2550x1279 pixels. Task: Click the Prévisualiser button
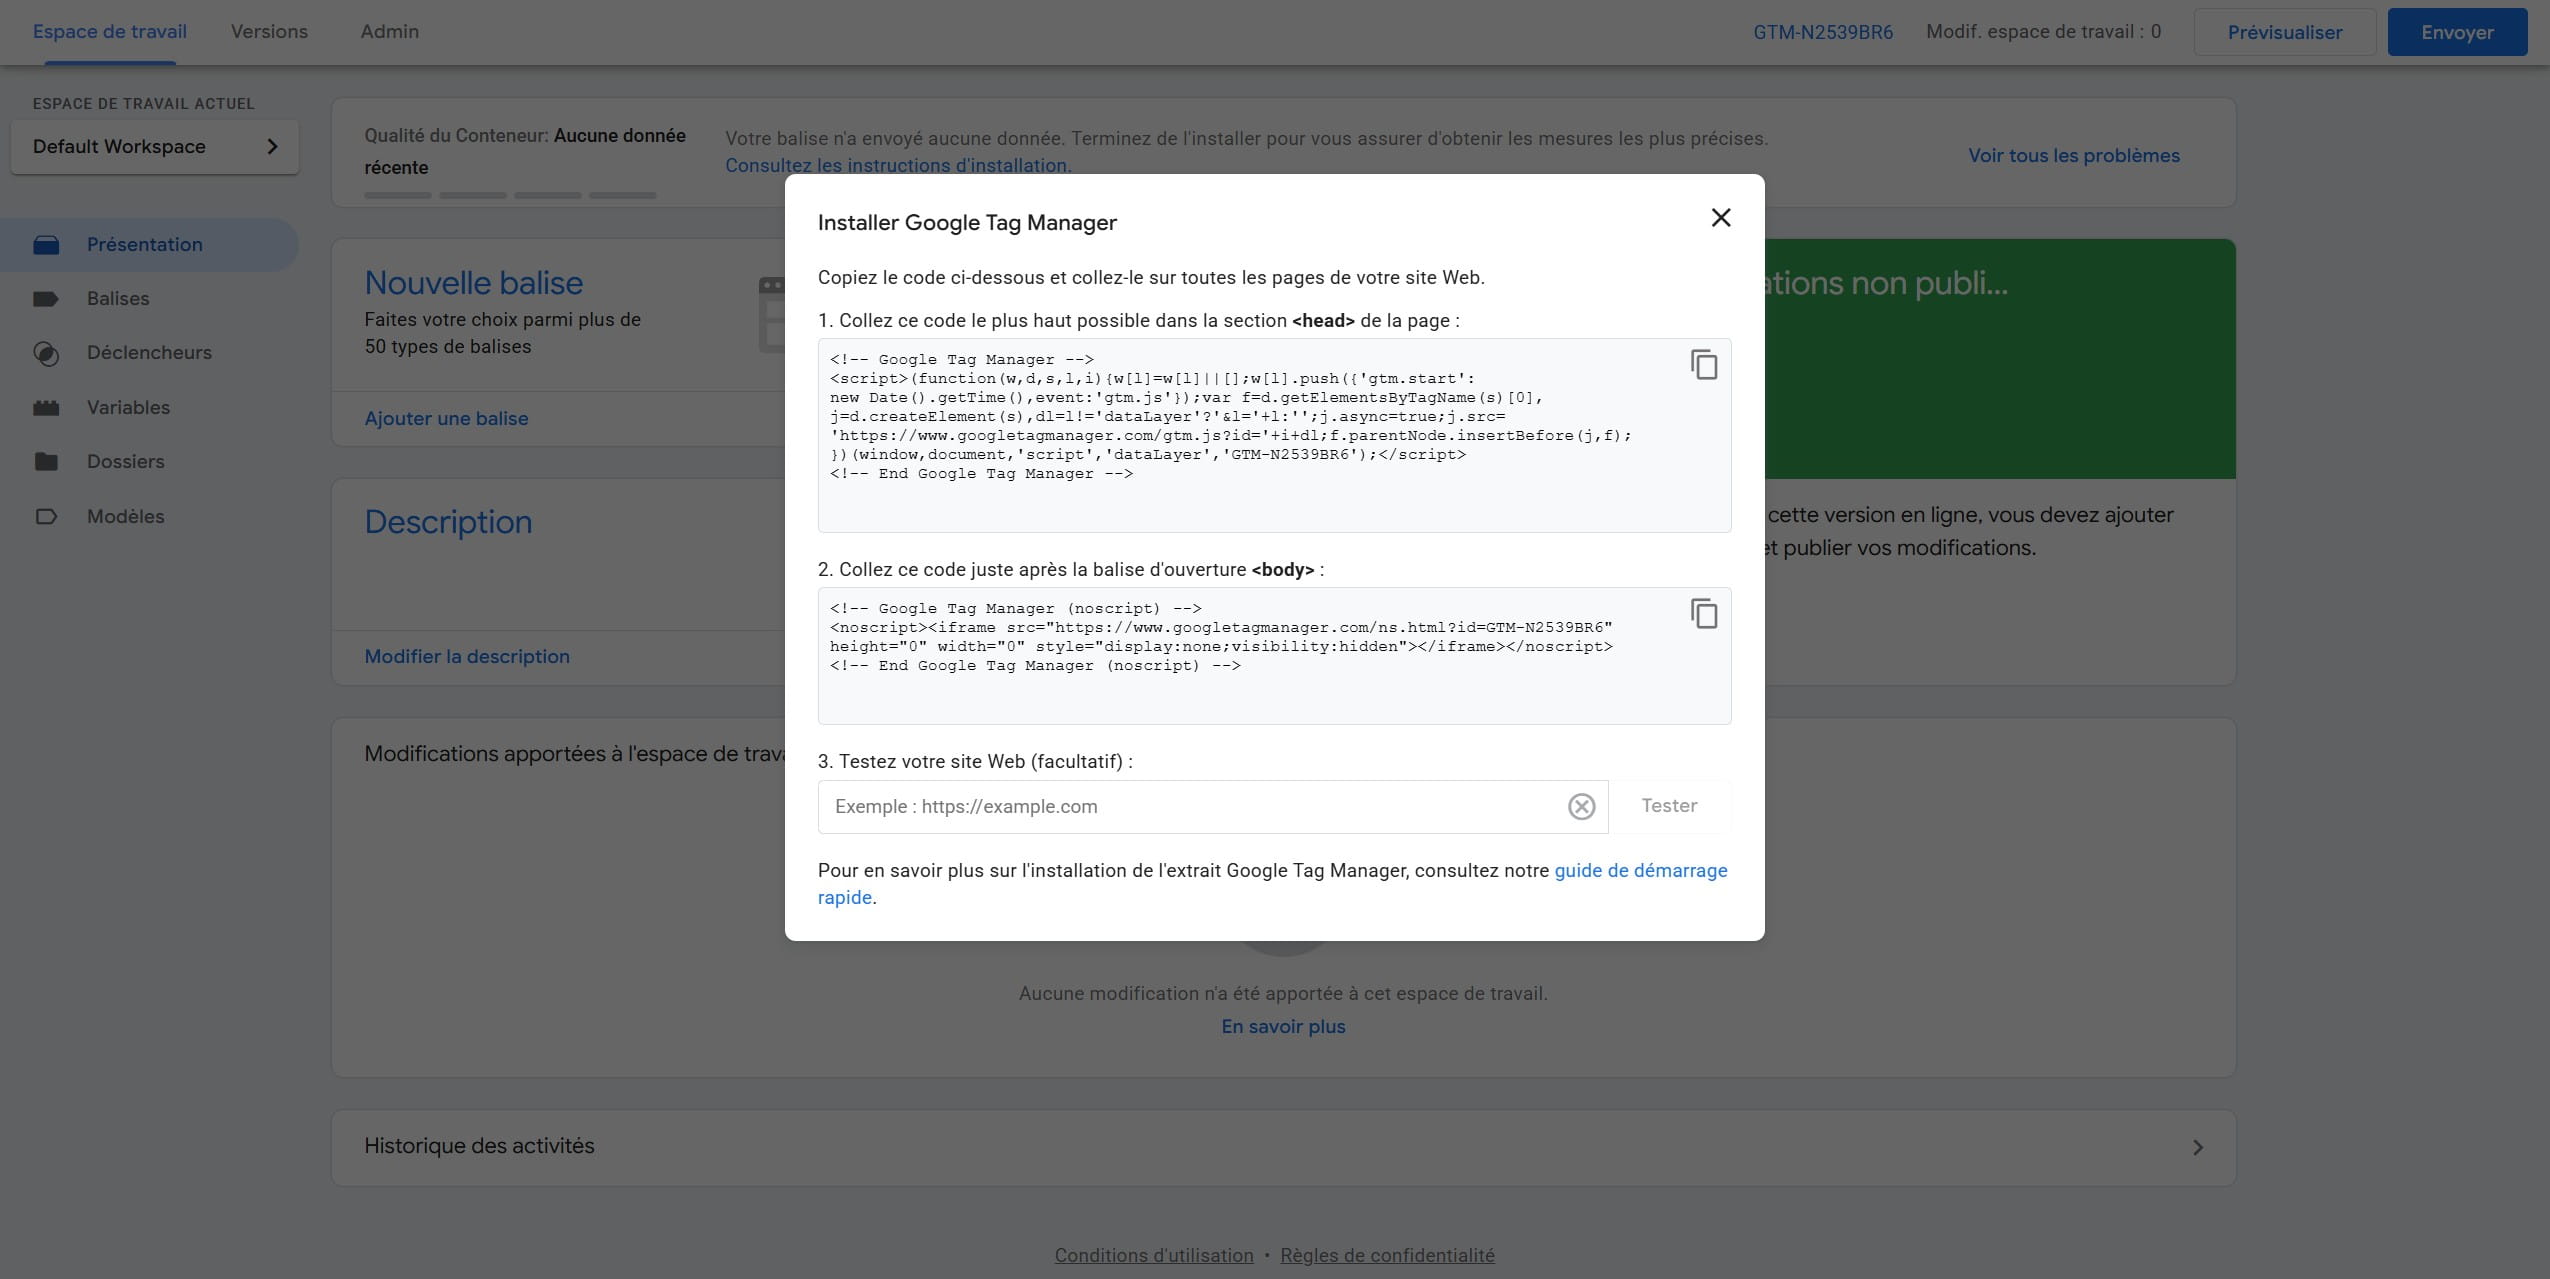[x=2284, y=32]
